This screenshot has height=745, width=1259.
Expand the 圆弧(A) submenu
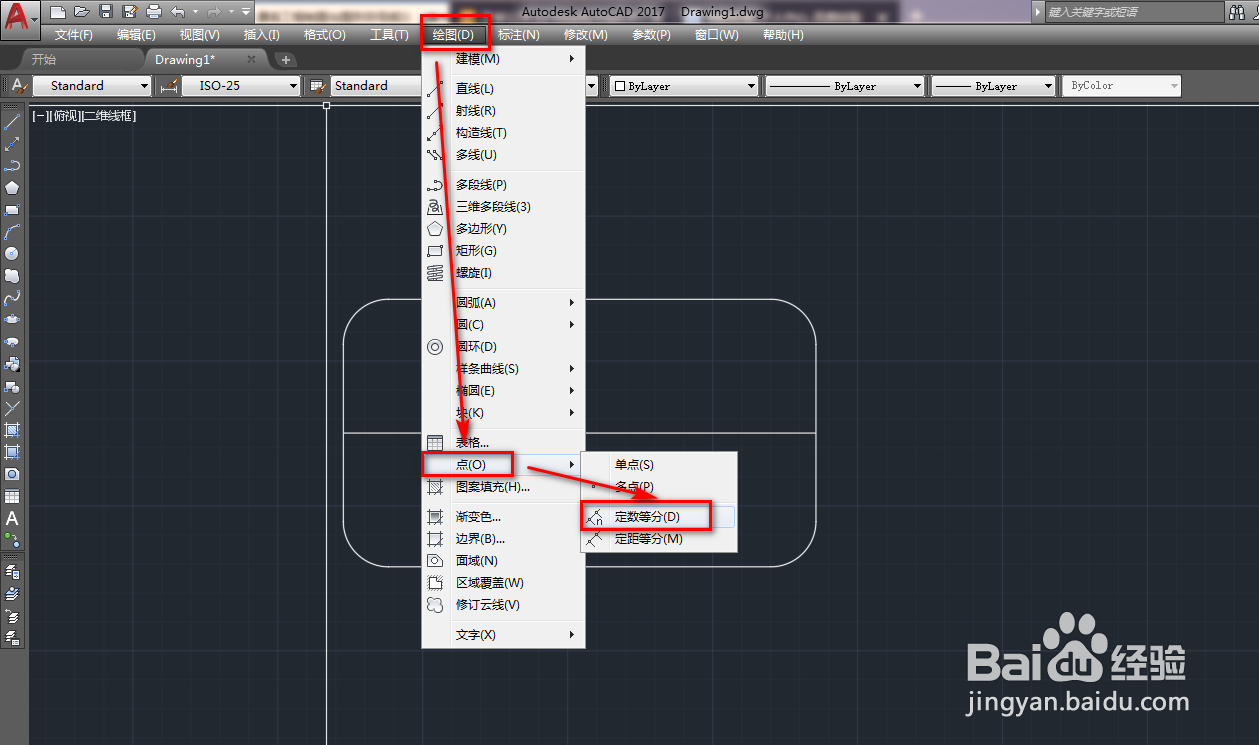(x=503, y=303)
